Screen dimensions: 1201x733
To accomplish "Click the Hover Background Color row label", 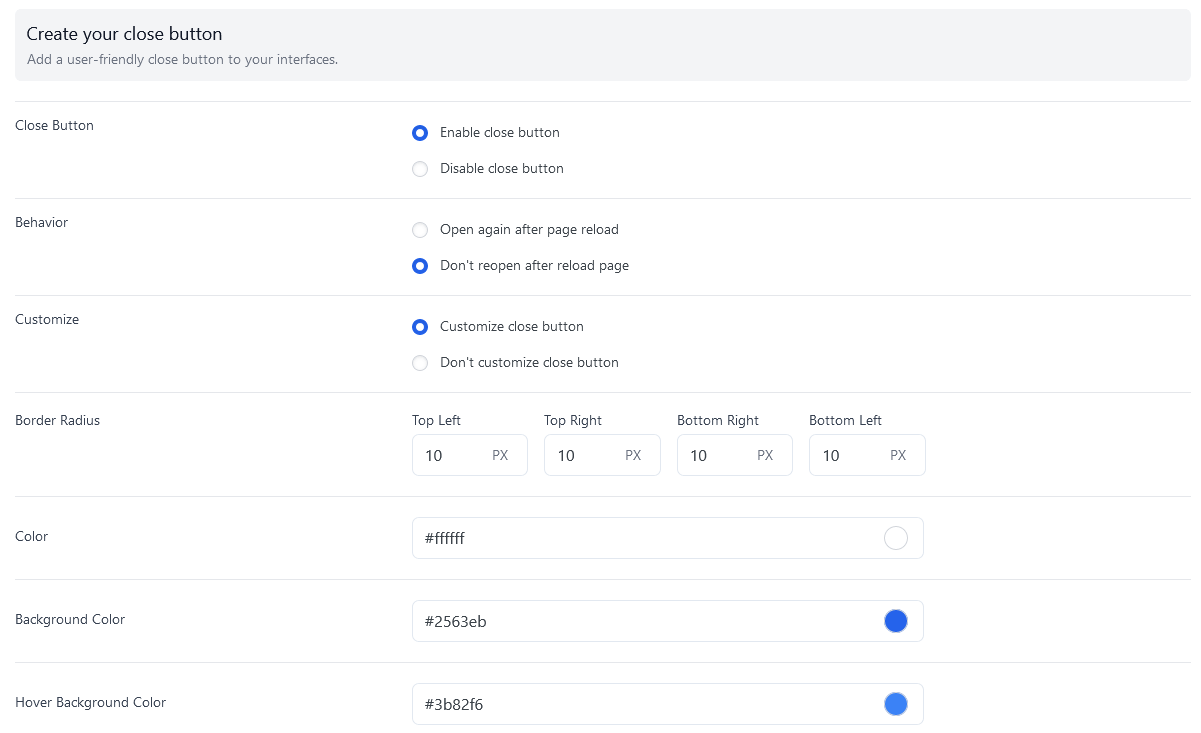I will pyautogui.click(x=91, y=703).
